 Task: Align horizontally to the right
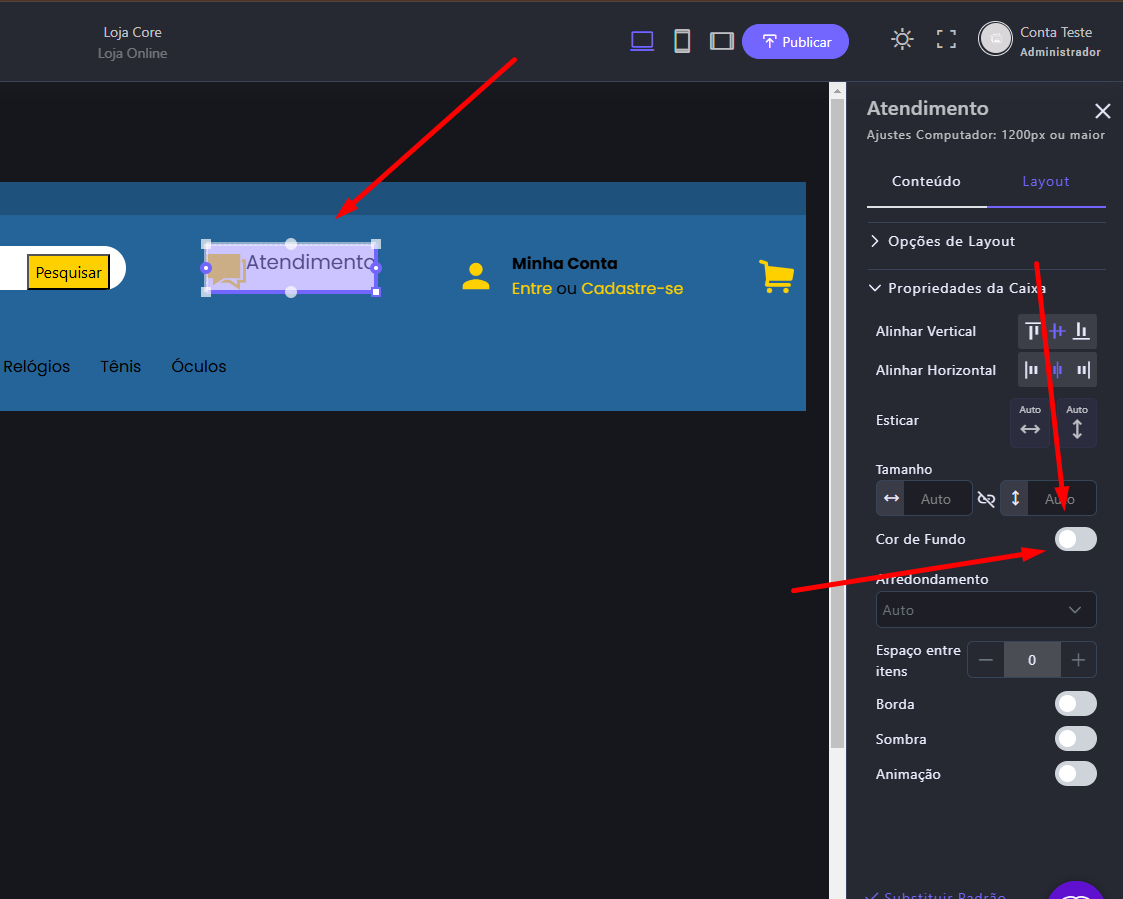tap(1083, 370)
